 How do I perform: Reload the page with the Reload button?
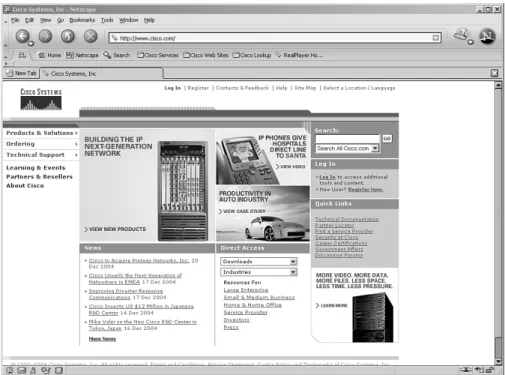(x=68, y=36)
